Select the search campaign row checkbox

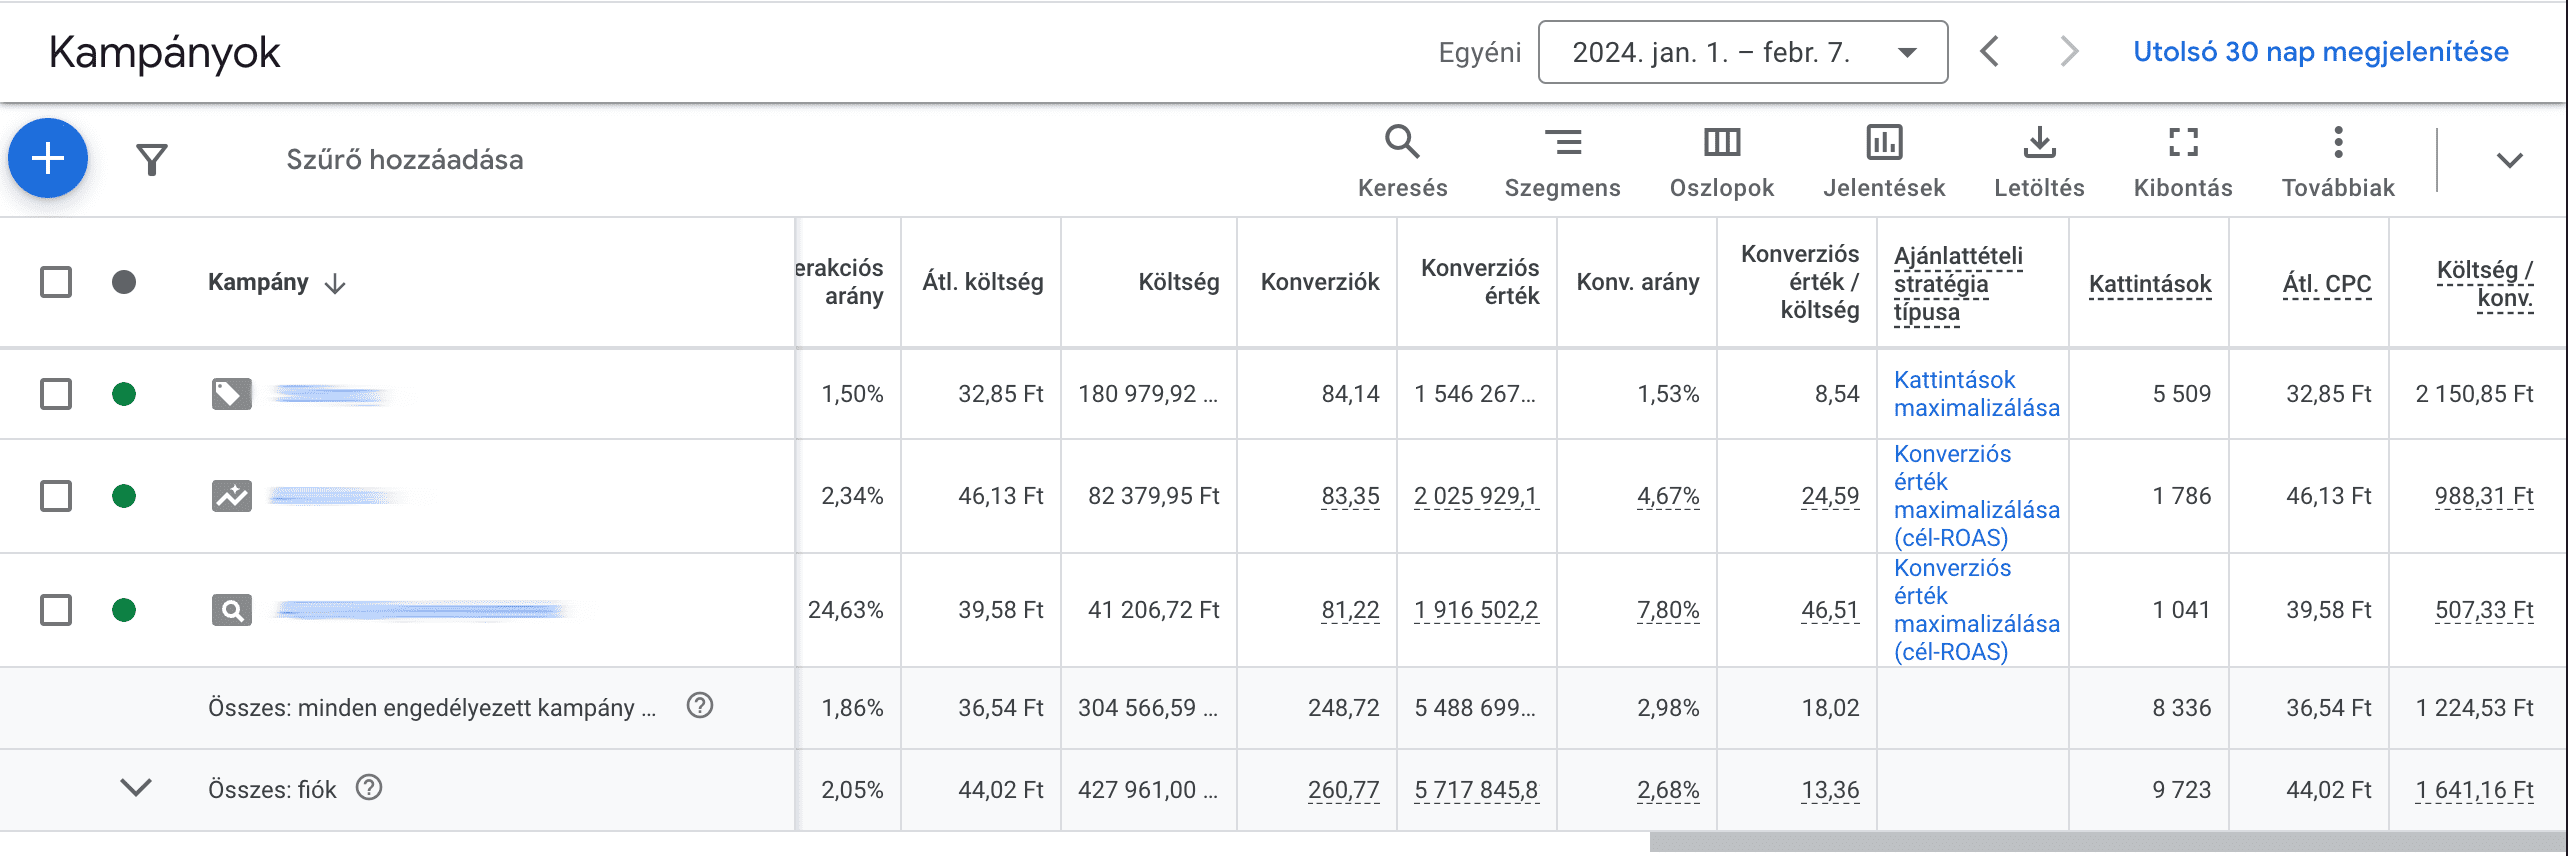coord(56,610)
